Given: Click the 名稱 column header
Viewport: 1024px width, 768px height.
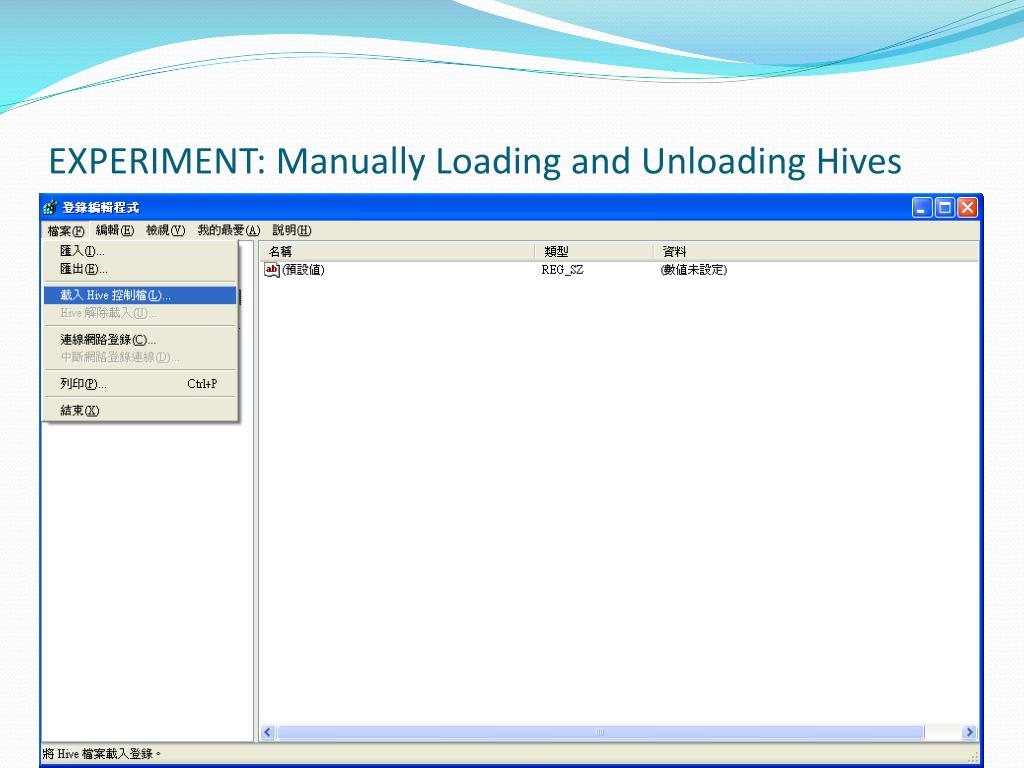Looking at the screenshot, I should 398,252.
